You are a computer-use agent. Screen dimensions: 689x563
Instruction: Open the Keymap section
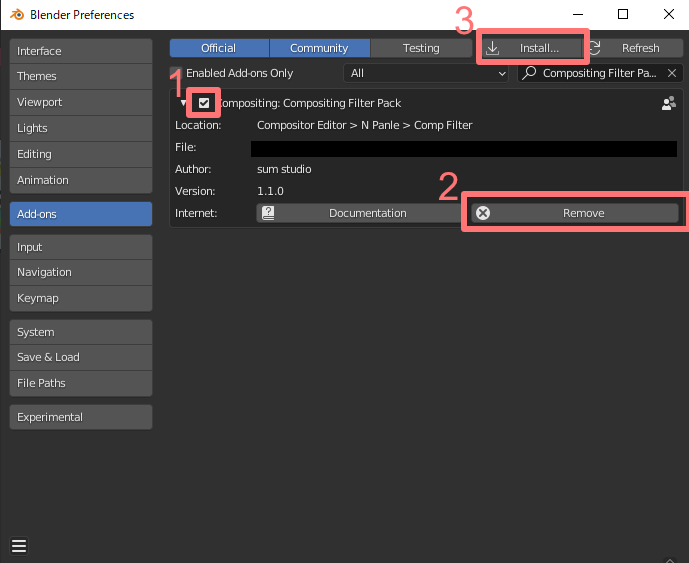[81, 298]
